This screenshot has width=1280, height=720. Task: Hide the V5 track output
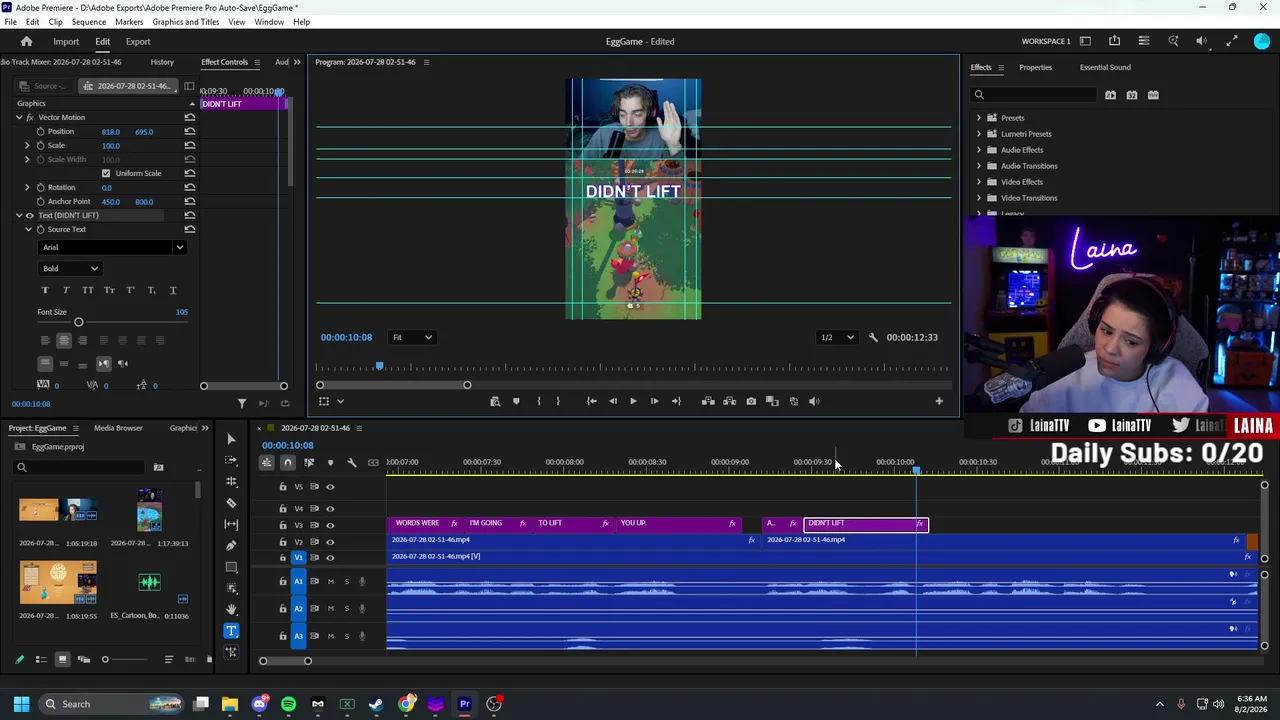[x=330, y=487]
